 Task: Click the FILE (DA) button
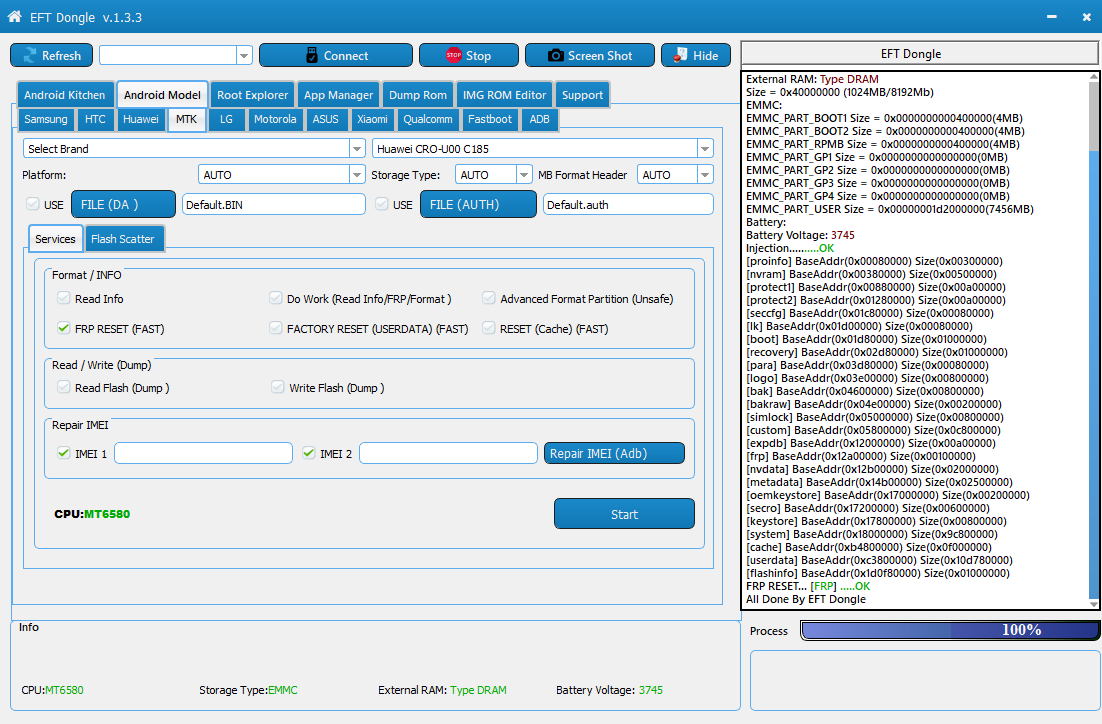pyautogui.click(x=124, y=205)
